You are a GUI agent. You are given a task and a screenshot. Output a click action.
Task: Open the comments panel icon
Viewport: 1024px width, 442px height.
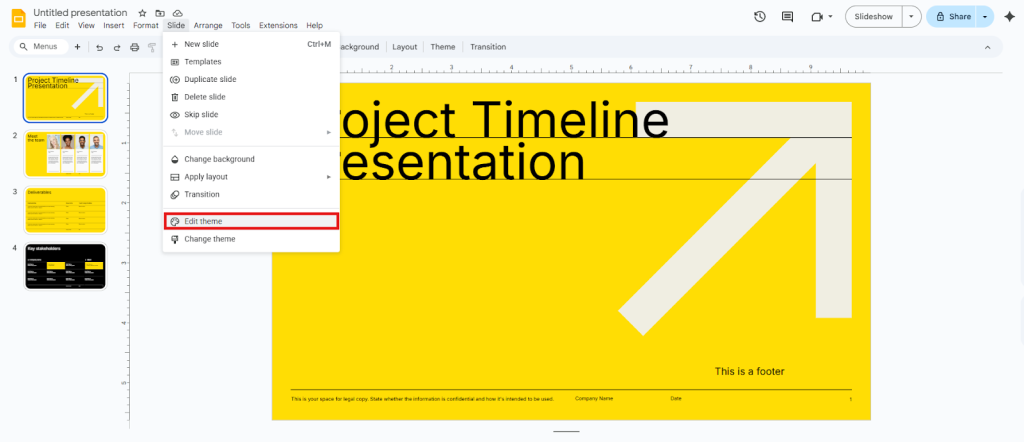(787, 16)
